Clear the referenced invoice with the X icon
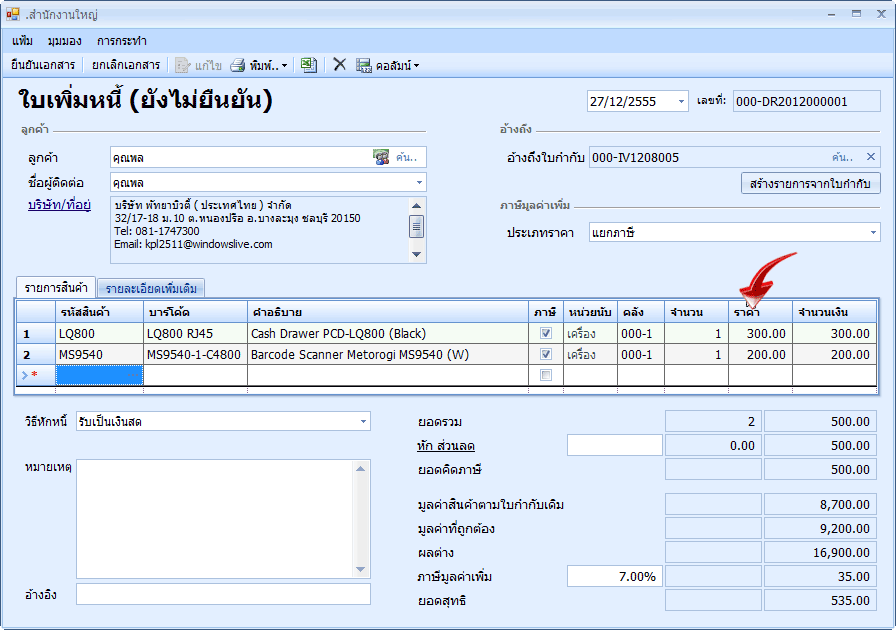This screenshot has height=630, width=896. (870, 157)
